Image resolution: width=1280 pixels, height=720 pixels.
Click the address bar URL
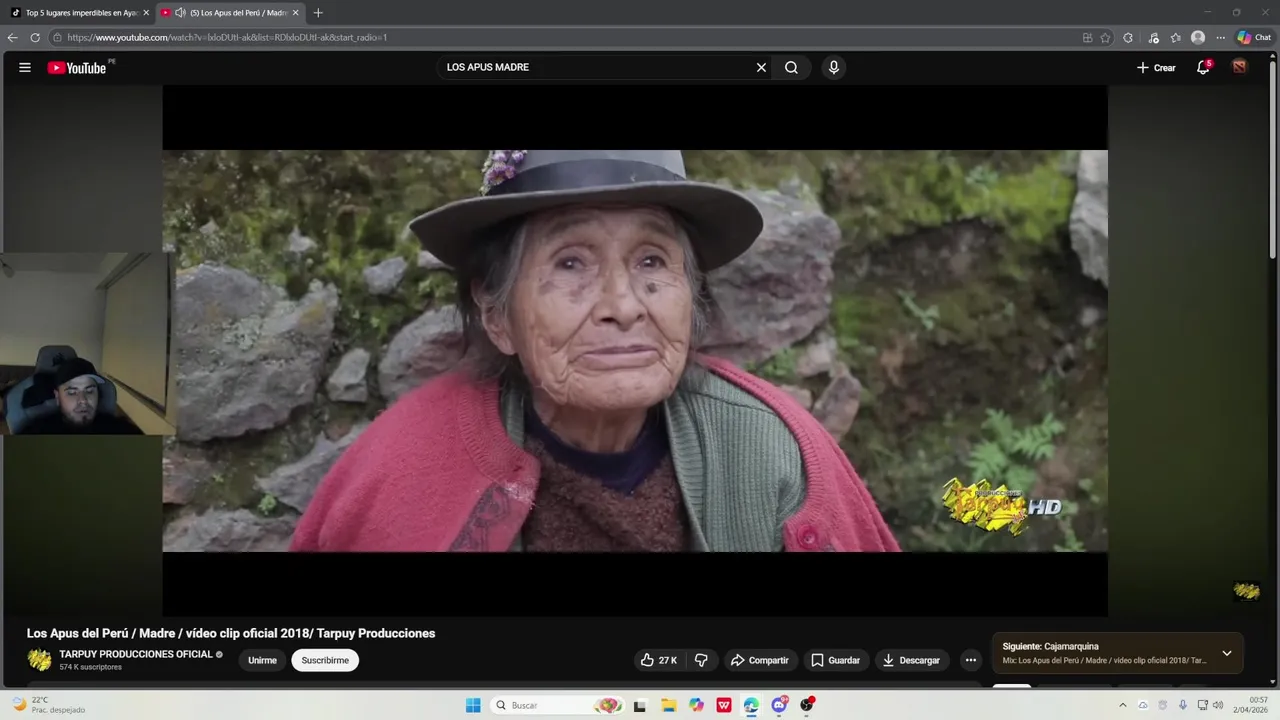227,37
